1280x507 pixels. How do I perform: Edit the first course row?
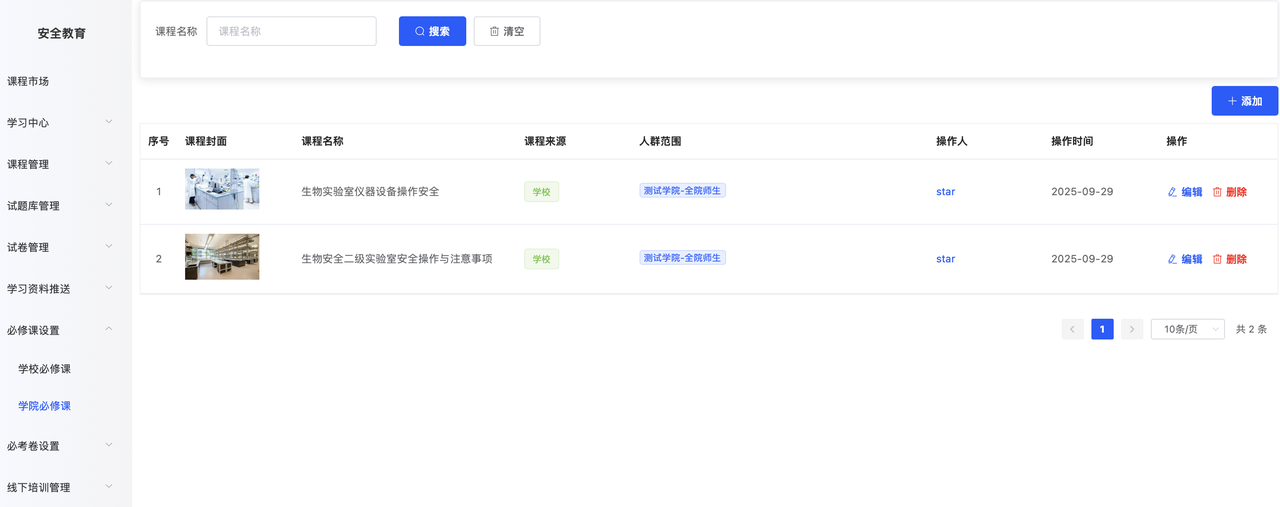point(1185,192)
